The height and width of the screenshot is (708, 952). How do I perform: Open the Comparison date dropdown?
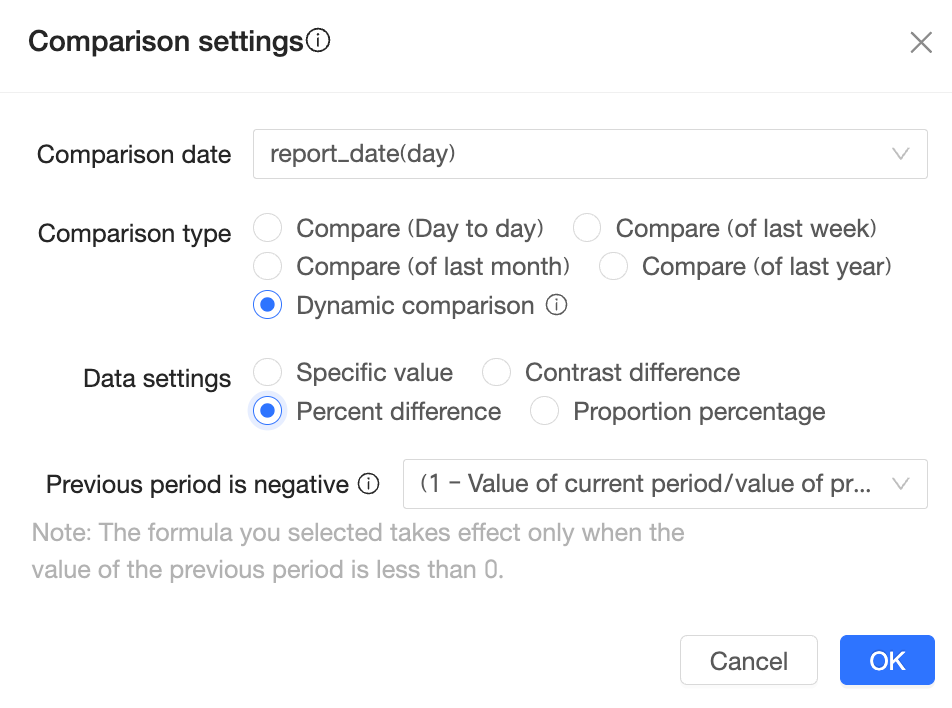[590, 154]
